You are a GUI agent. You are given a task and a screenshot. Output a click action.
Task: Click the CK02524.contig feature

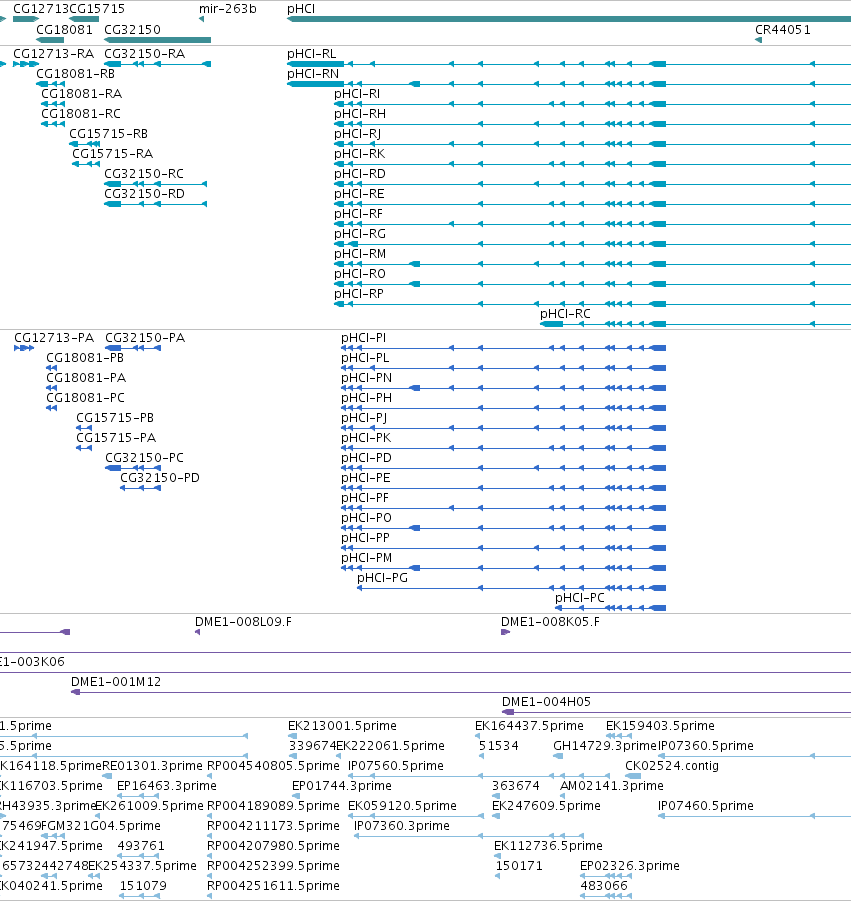672,766
